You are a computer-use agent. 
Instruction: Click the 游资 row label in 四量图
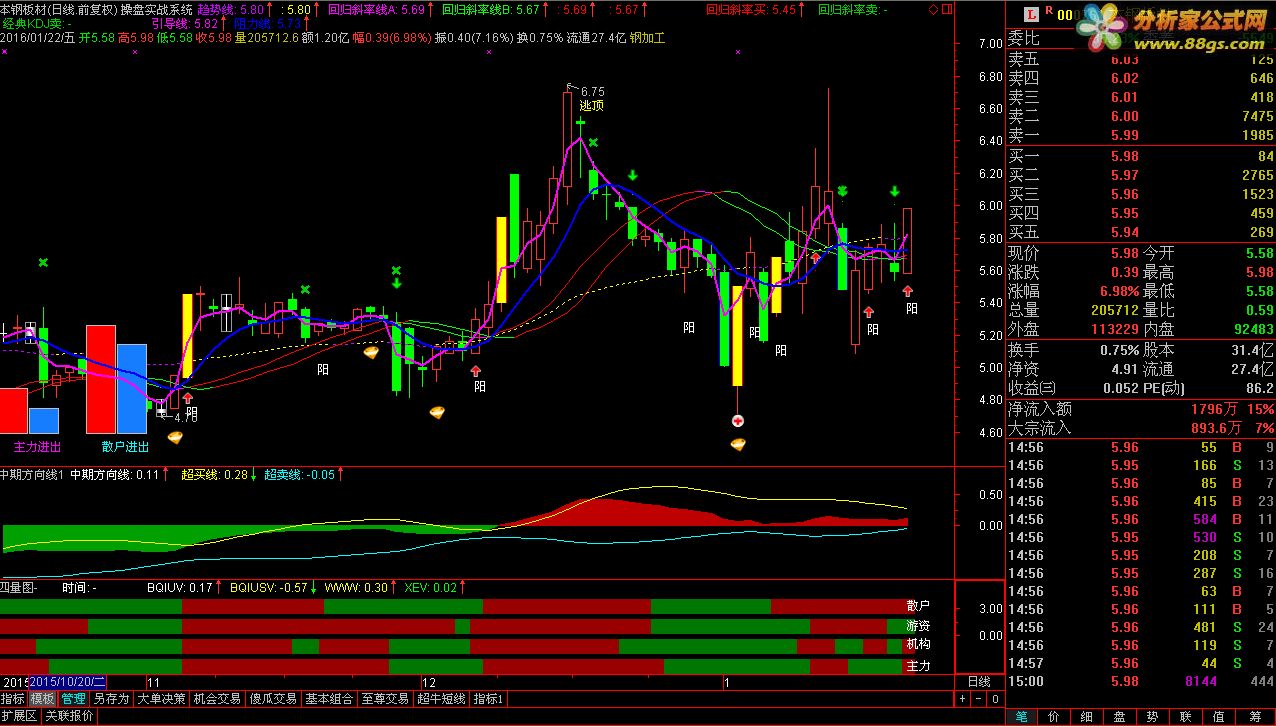pyautogui.click(x=918, y=626)
